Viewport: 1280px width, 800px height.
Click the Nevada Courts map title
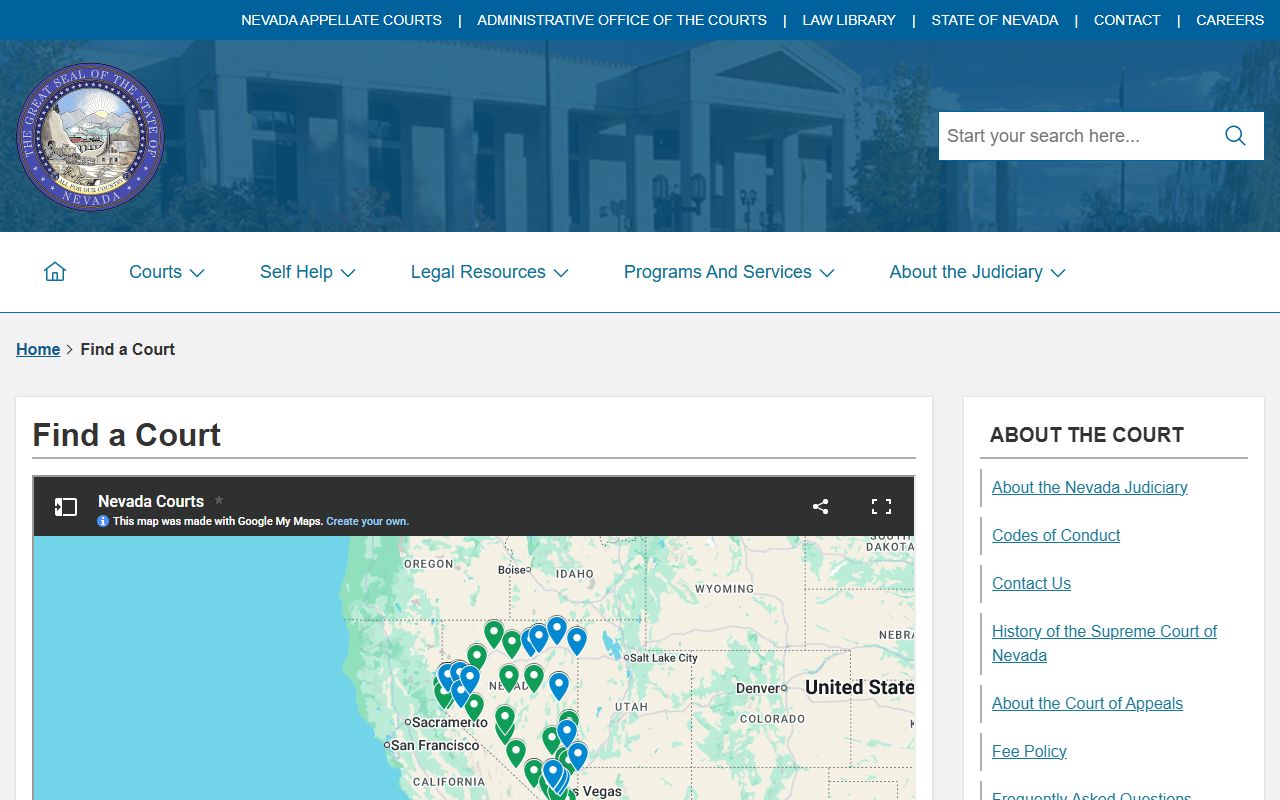151,501
